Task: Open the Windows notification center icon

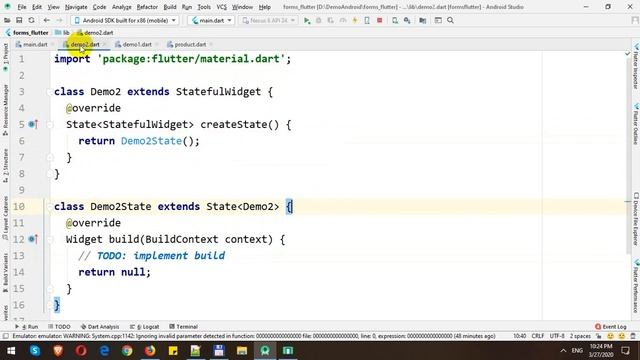Action: coord(626,351)
